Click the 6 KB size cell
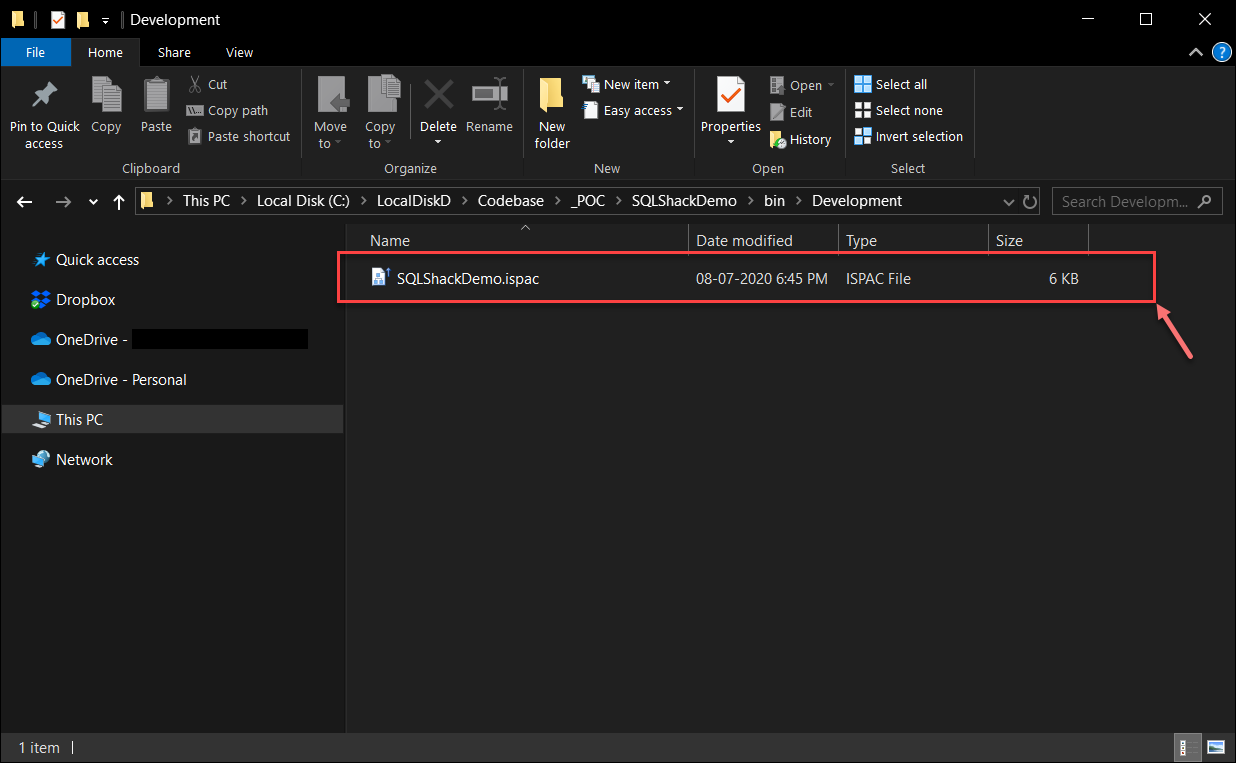This screenshot has width=1236, height=763. [x=1063, y=279]
